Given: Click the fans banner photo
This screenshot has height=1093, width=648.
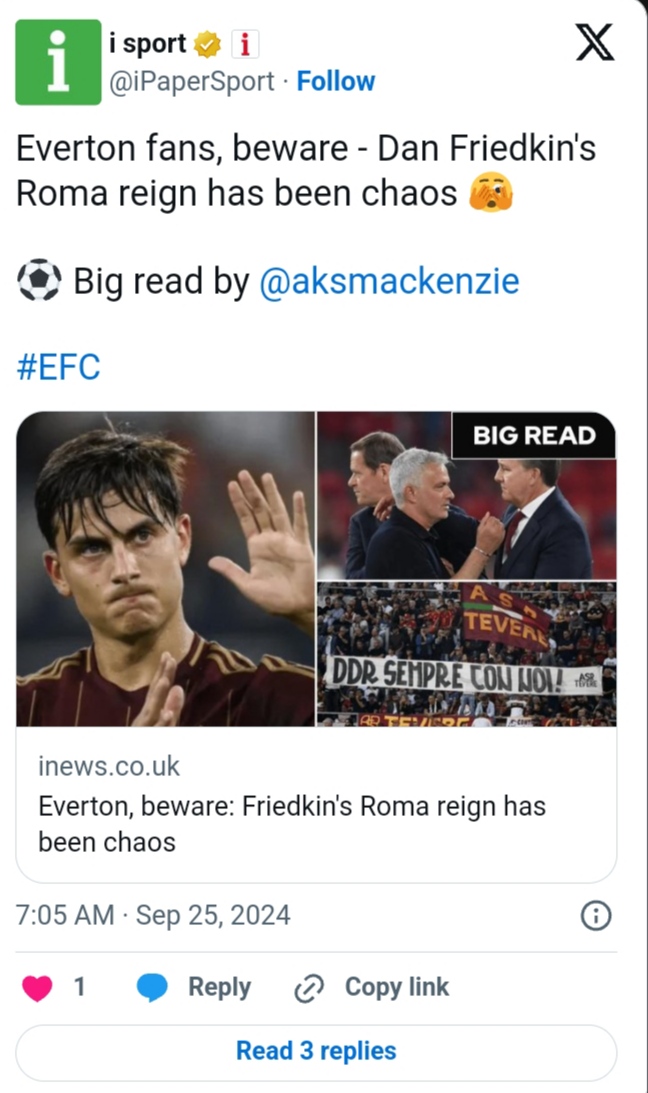Looking at the screenshot, I should tap(466, 654).
